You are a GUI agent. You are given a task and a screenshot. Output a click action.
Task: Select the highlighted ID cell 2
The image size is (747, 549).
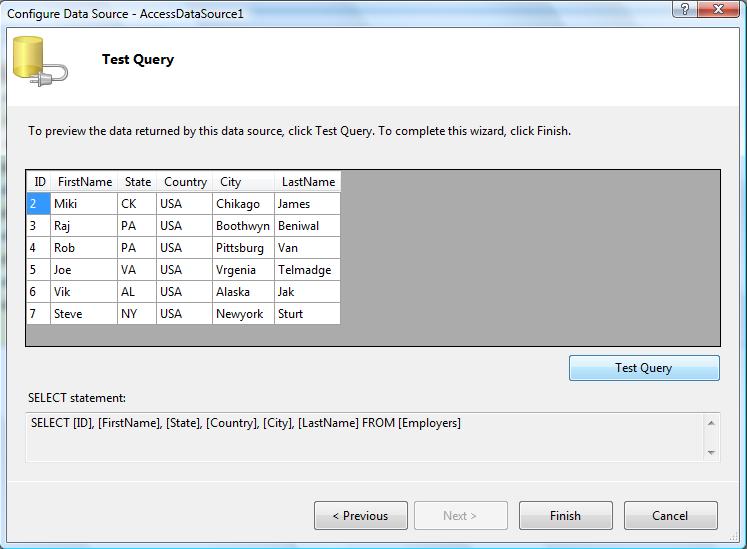pyautogui.click(x=39, y=203)
